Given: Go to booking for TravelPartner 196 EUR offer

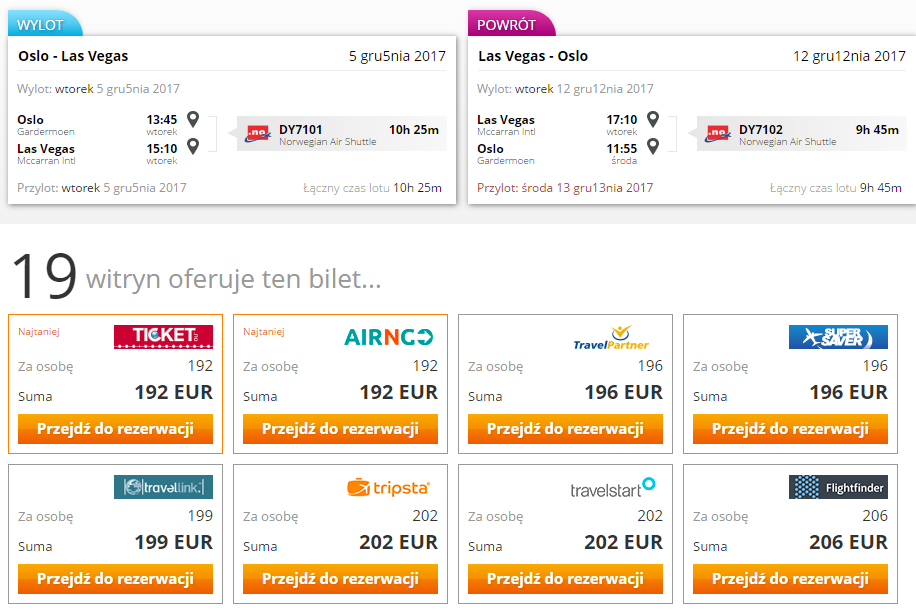Looking at the screenshot, I should point(565,429).
